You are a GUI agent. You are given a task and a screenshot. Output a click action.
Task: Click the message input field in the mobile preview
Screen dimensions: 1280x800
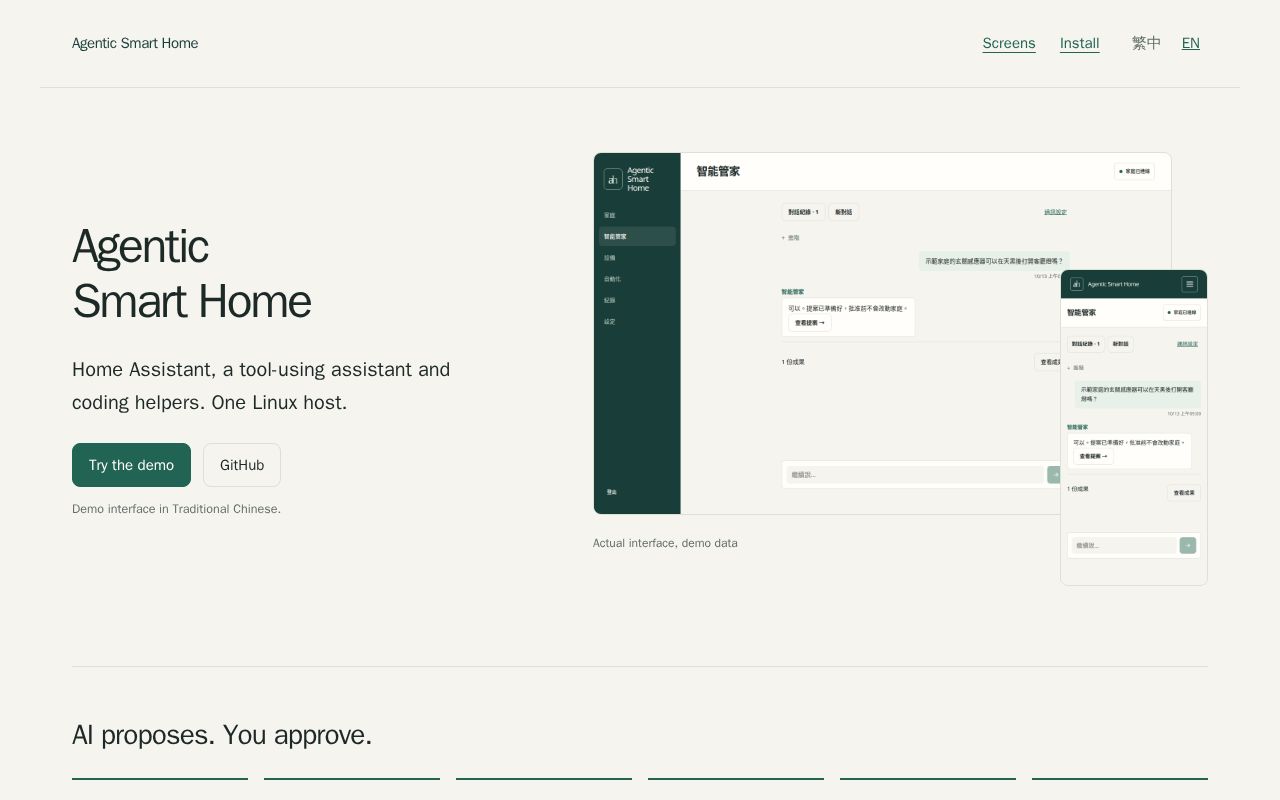pos(1124,545)
